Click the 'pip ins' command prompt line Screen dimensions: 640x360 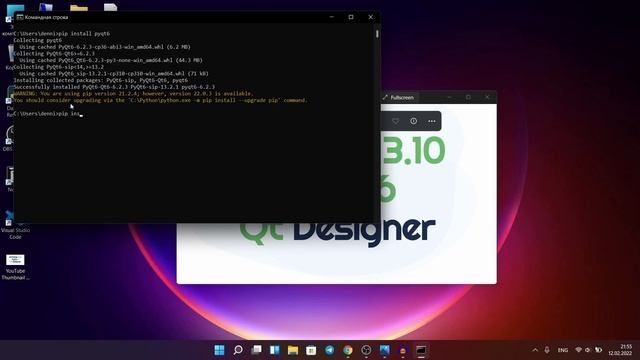47,113
